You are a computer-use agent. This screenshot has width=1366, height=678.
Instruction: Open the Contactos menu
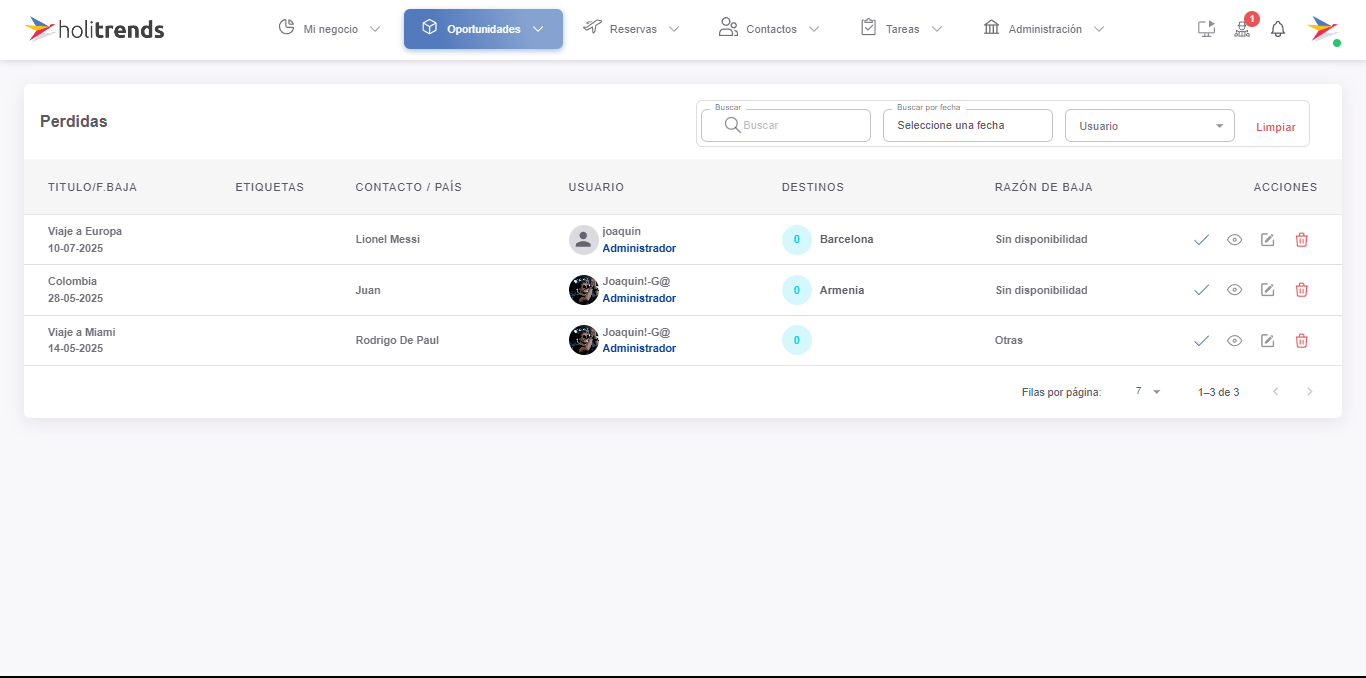769,29
